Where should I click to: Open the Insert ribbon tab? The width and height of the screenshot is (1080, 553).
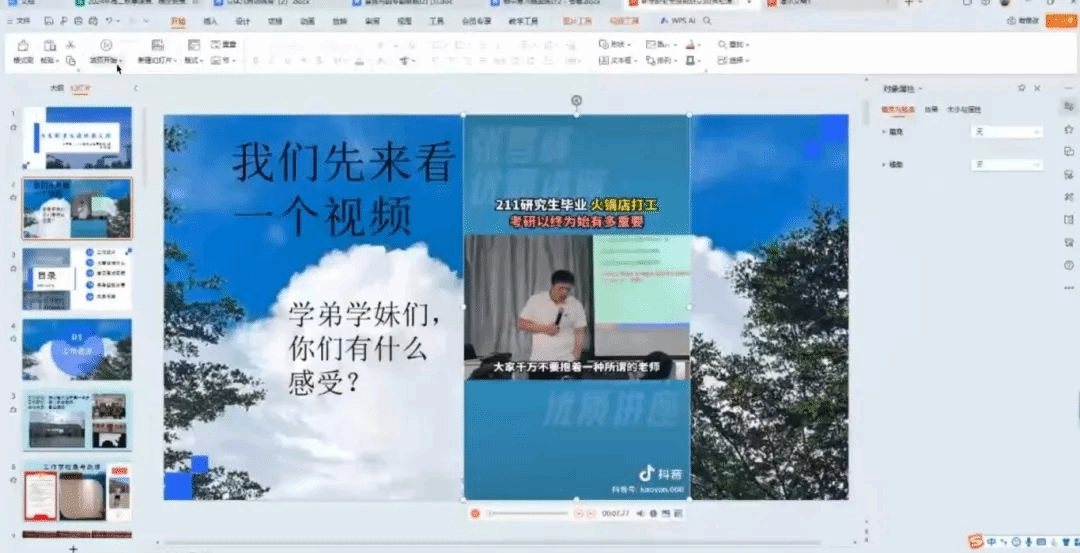pos(210,20)
